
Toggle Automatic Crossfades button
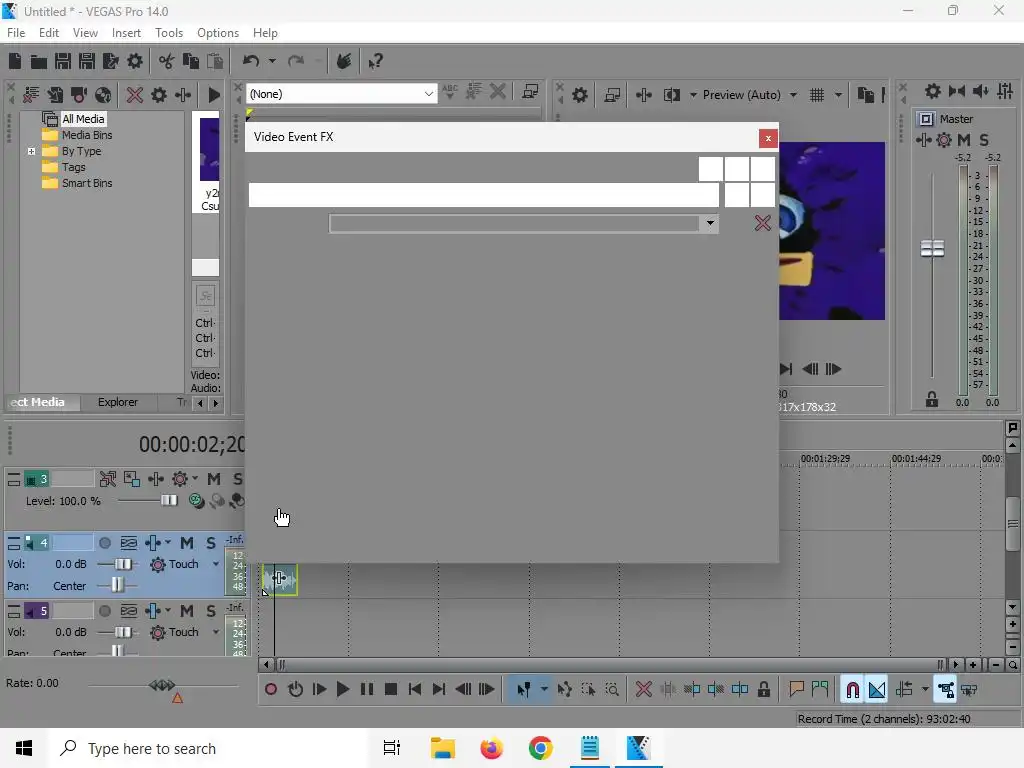pyautogui.click(x=877, y=690)
